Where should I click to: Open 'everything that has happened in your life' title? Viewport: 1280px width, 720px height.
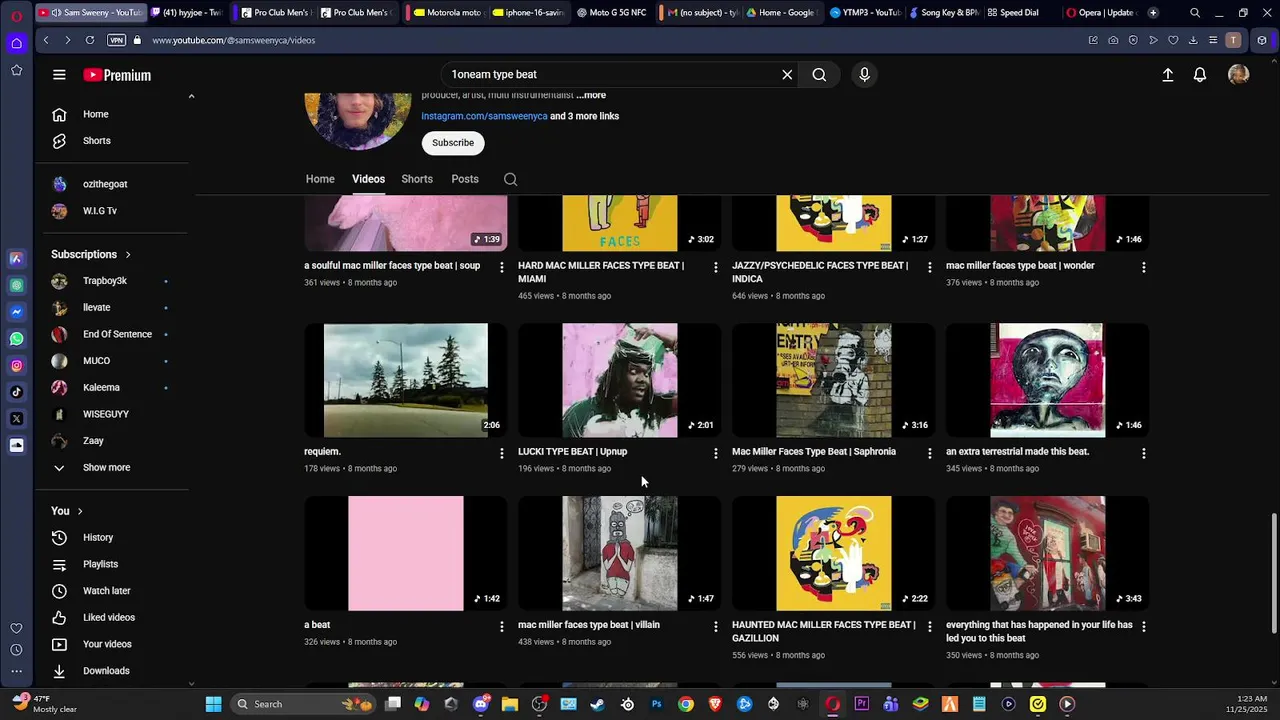click(1039, 632)
